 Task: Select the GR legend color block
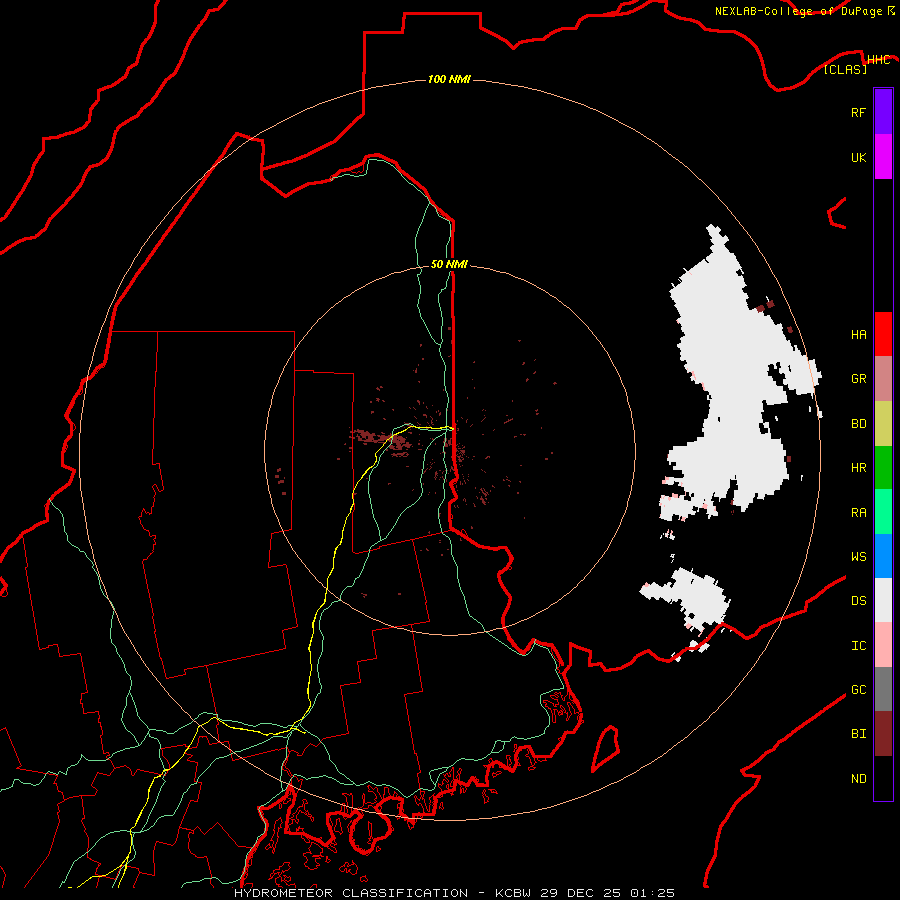coord(883,379)
